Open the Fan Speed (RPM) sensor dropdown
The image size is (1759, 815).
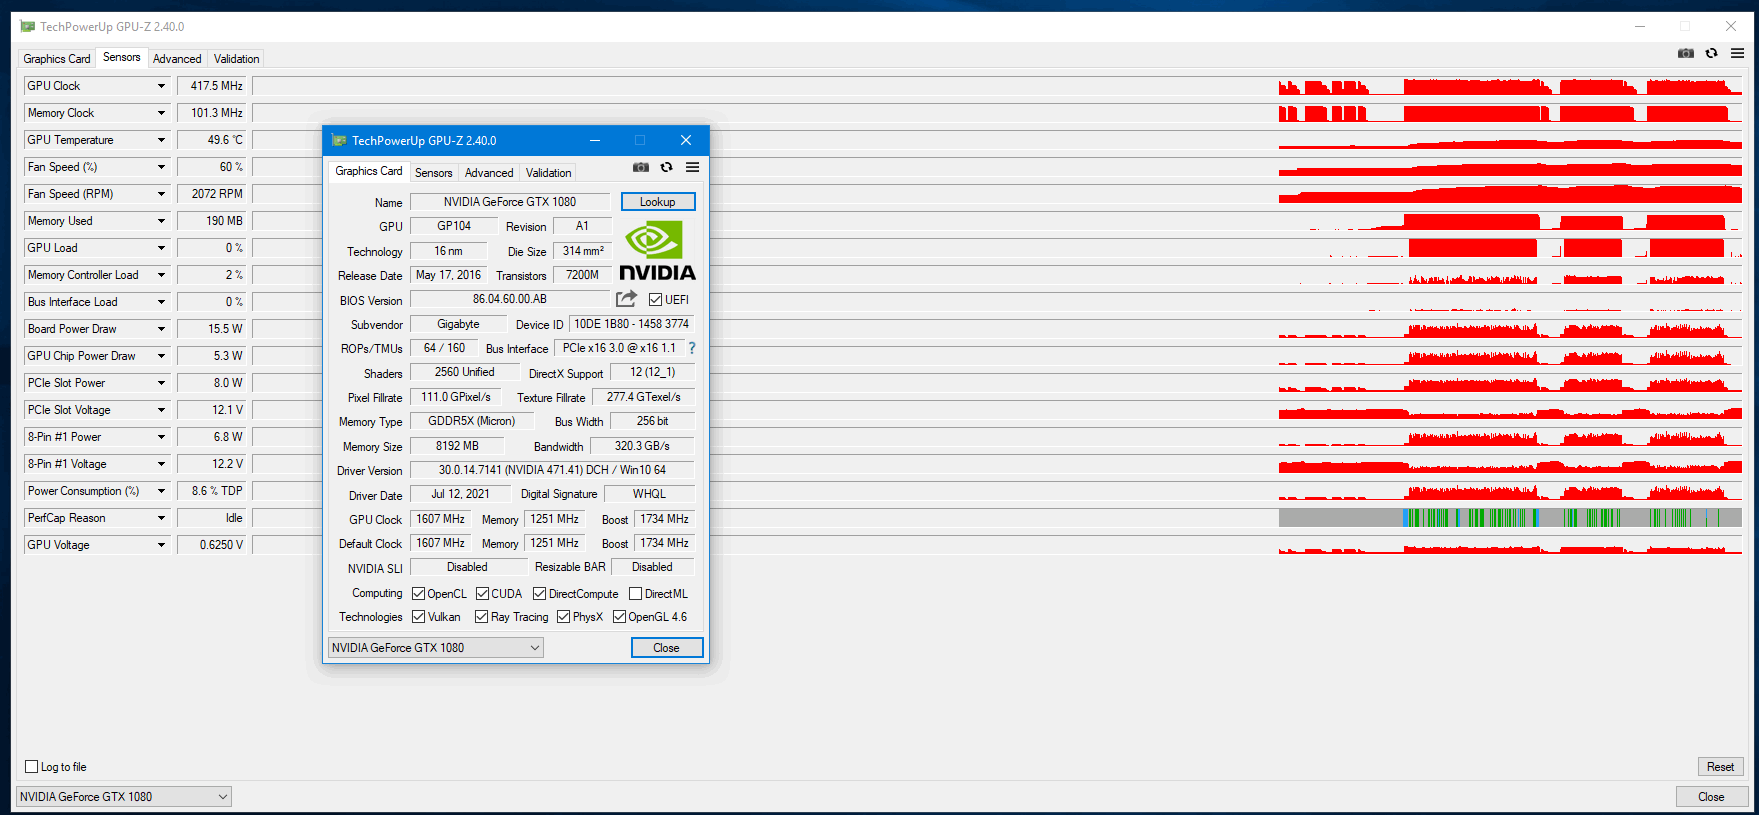click(161, 194)
